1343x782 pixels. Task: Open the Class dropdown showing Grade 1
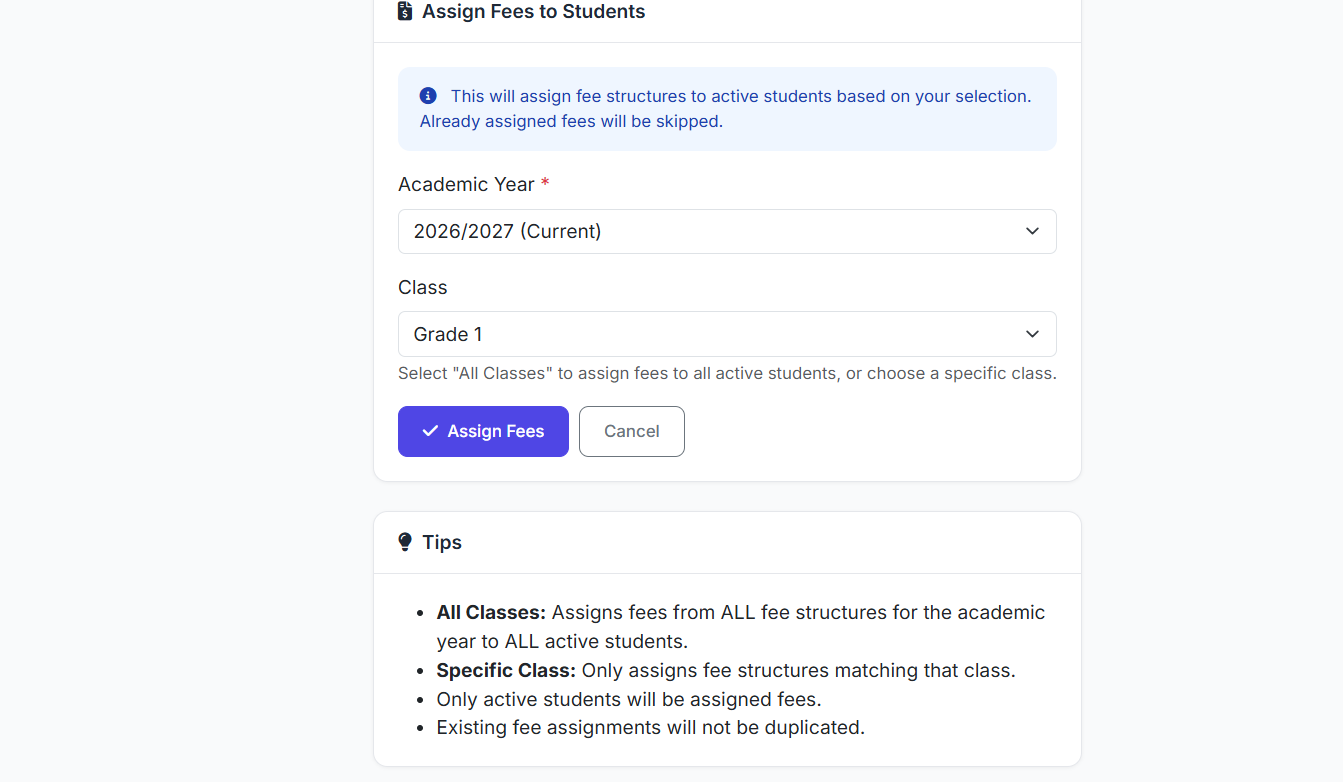coord(727,334)
